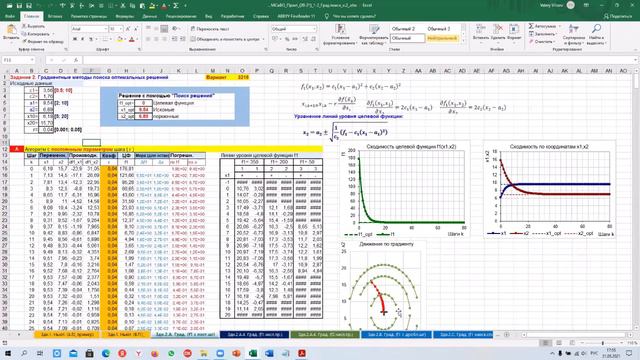Switch to the Developer (Разработчик) tab

233,16
